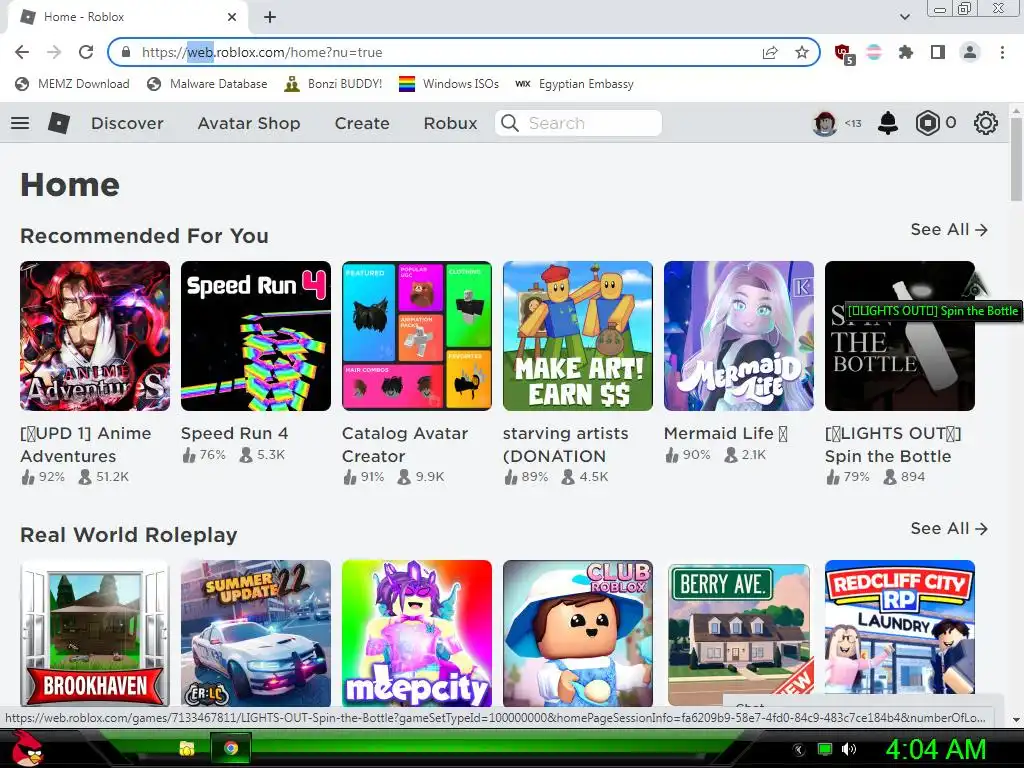Open Chrome's three-dot menu
The width and height of the screenshot is (1024, 768).
1002,52
